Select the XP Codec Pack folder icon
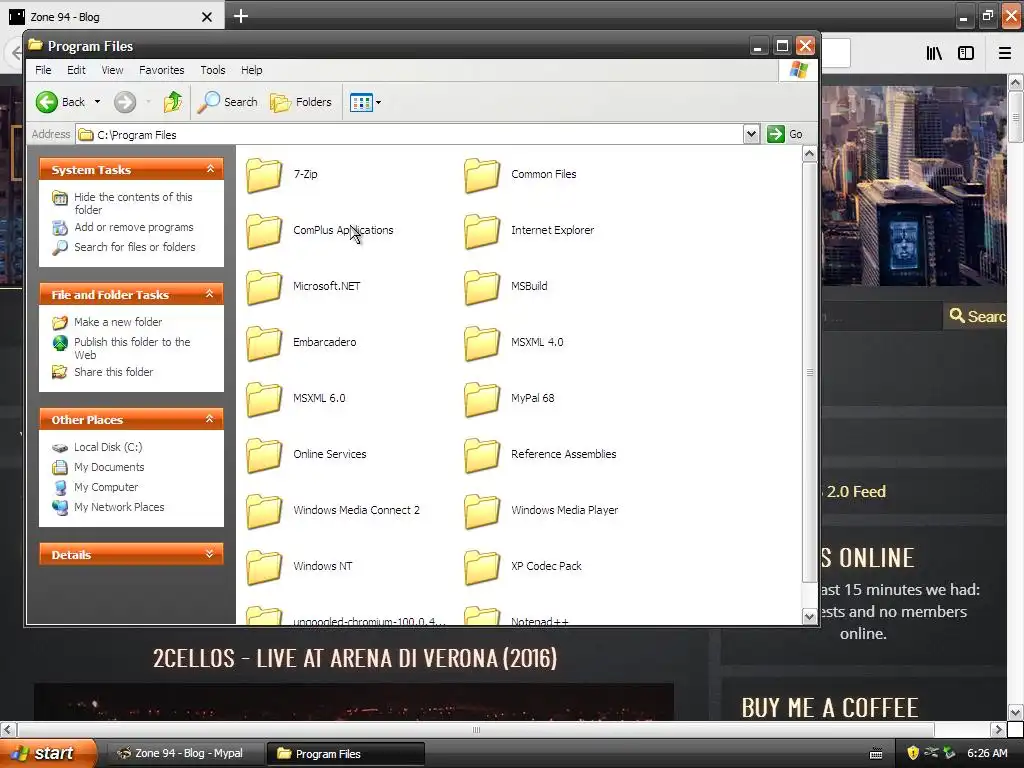The image size is (1024, 768). tap(482, 567)
